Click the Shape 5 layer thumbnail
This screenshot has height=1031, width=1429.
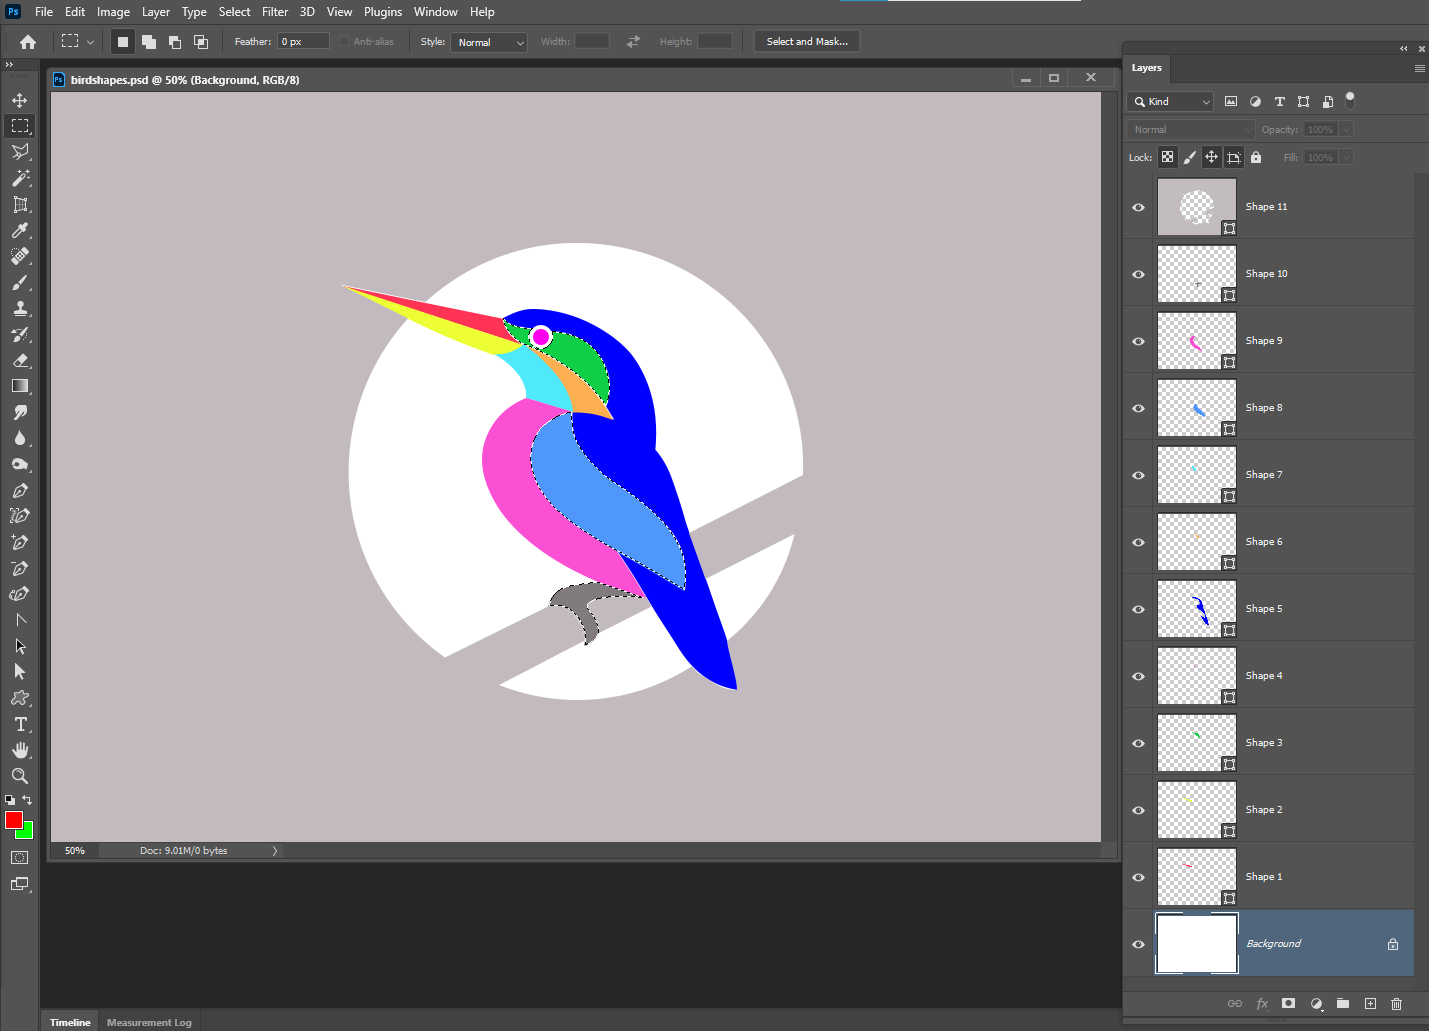[1196, 608]
